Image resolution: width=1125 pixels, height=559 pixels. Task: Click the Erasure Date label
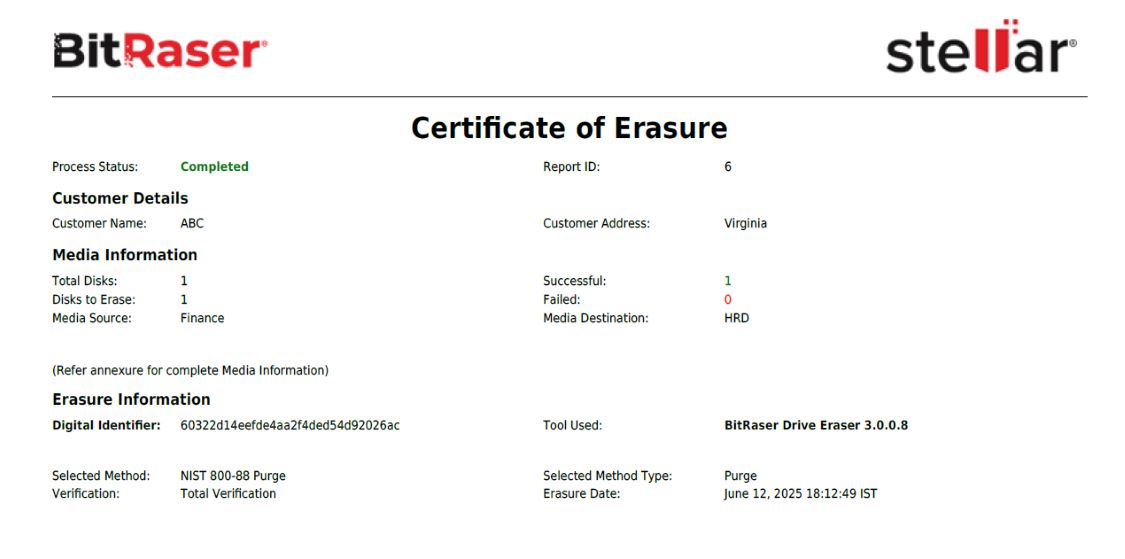(x=582, y=494)
